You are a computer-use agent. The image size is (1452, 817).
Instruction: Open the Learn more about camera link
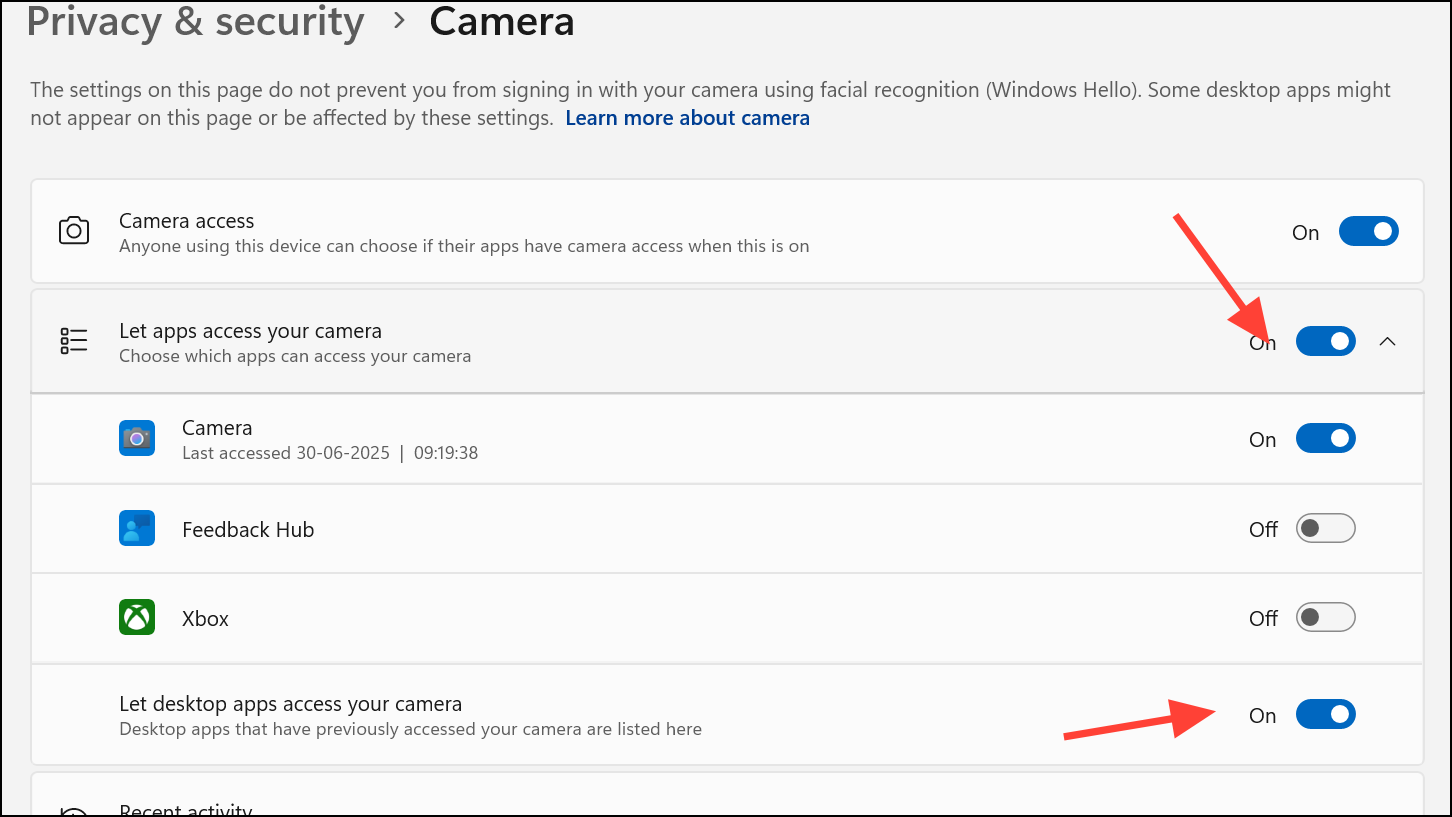point(687,117)
